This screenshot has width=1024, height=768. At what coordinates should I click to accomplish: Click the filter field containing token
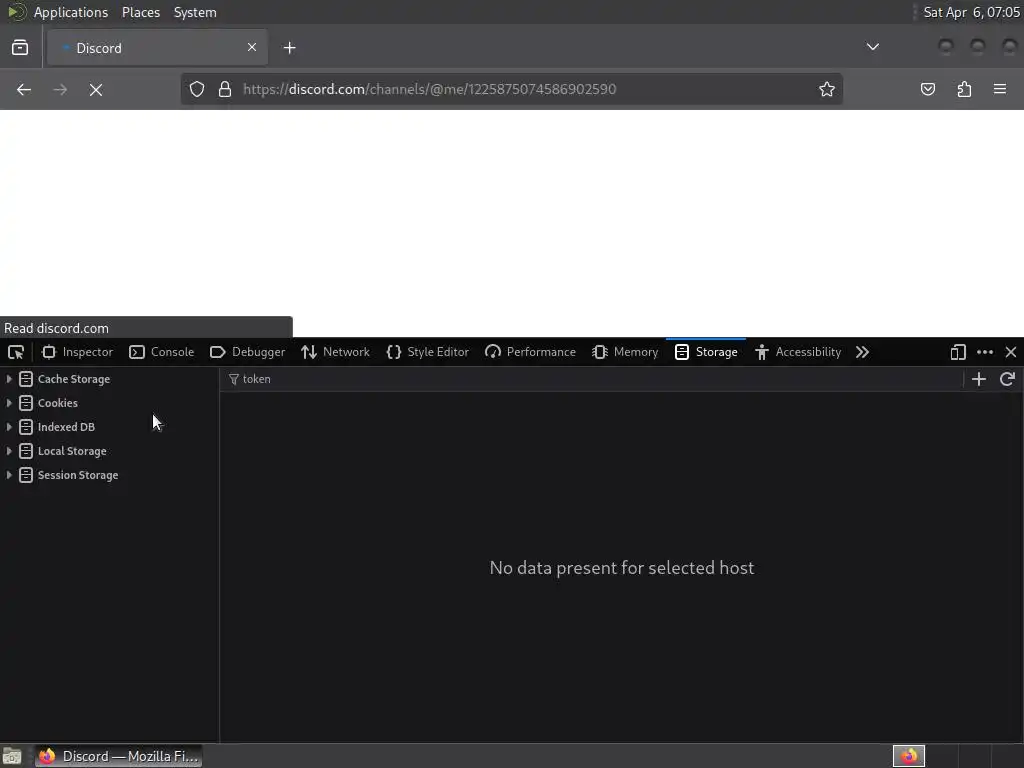[591, 379]
